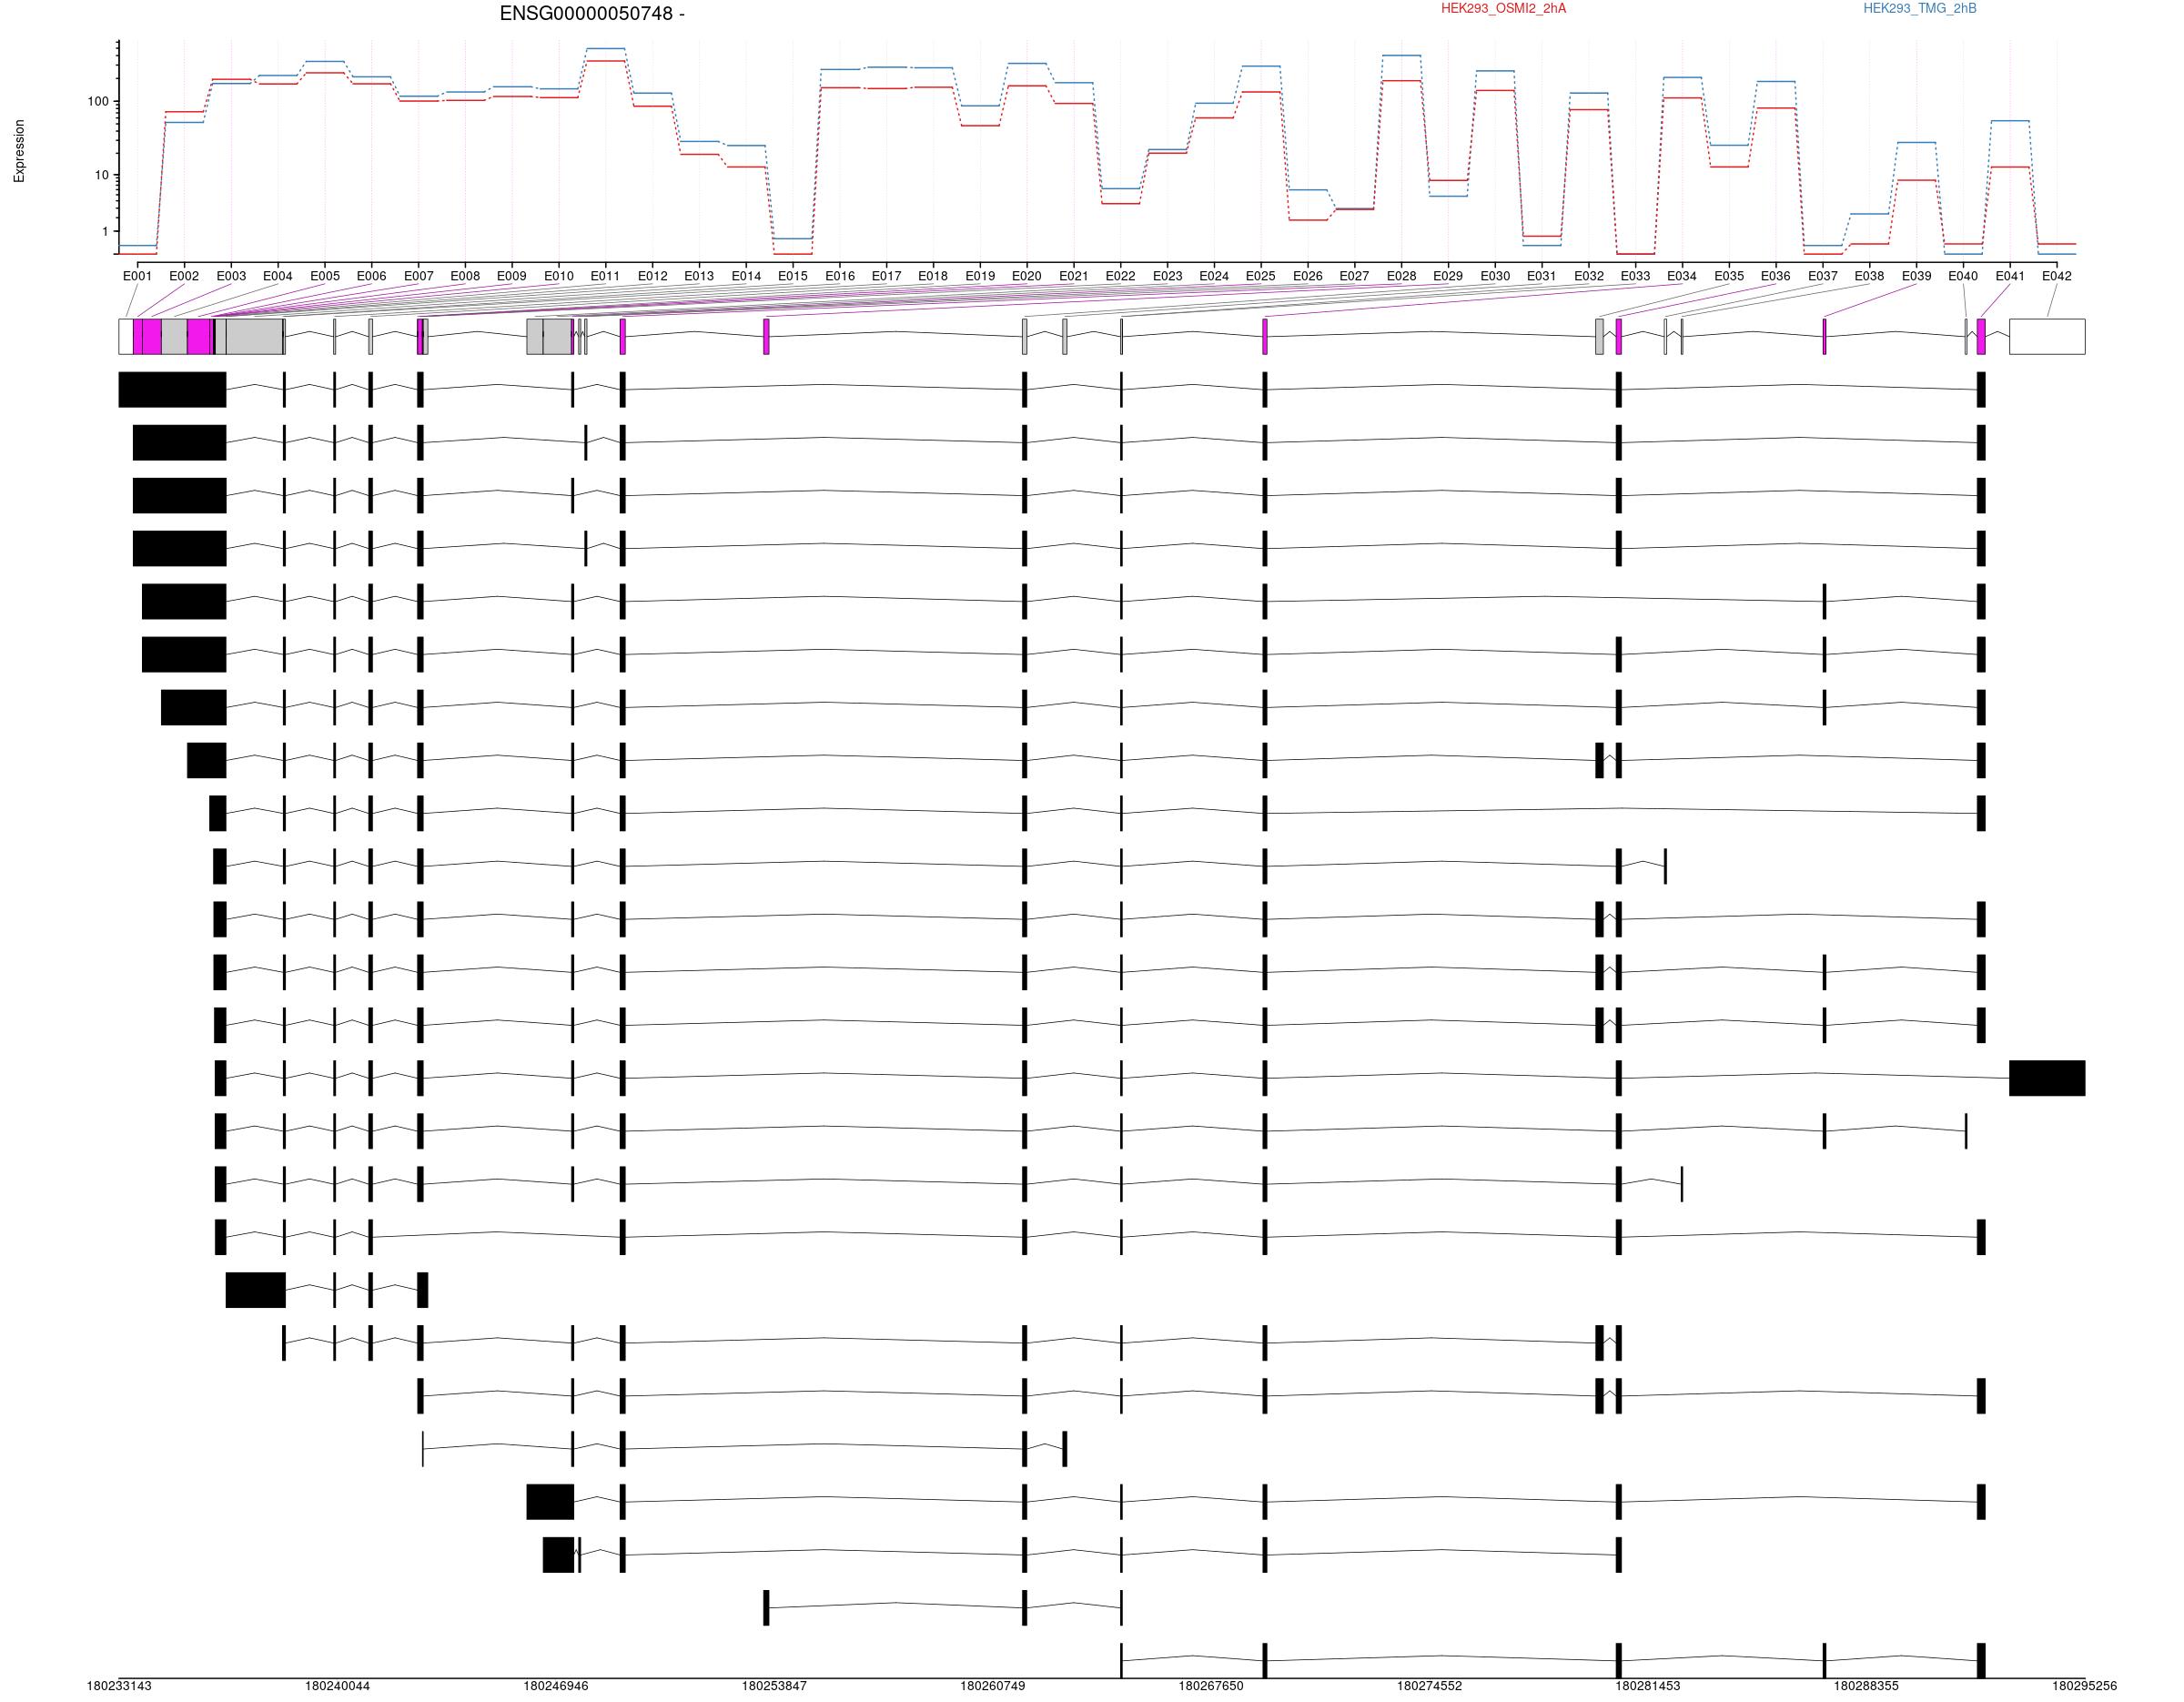Click genomic coordinate 180267650

tap(1211, 1686)
